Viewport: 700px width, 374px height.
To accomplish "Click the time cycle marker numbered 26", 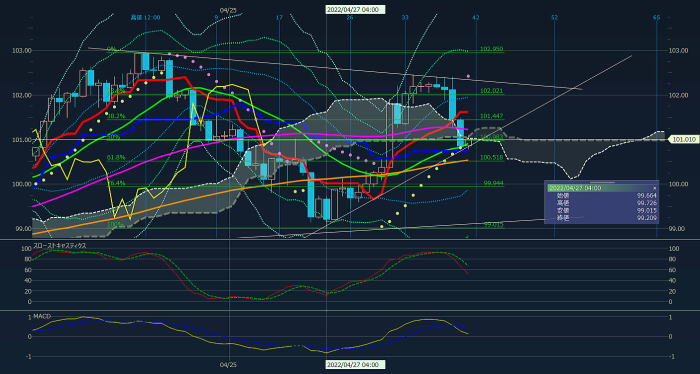I will (x=350, y=17).
